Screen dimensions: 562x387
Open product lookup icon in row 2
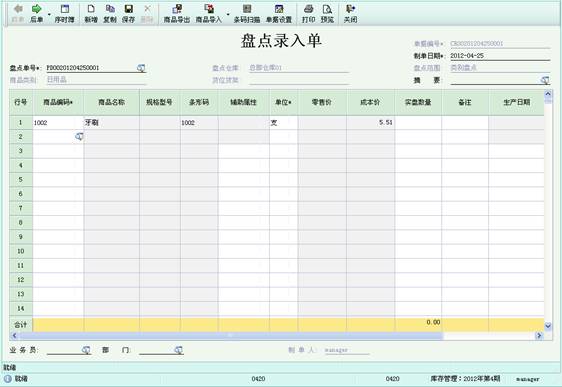[79, 137]
